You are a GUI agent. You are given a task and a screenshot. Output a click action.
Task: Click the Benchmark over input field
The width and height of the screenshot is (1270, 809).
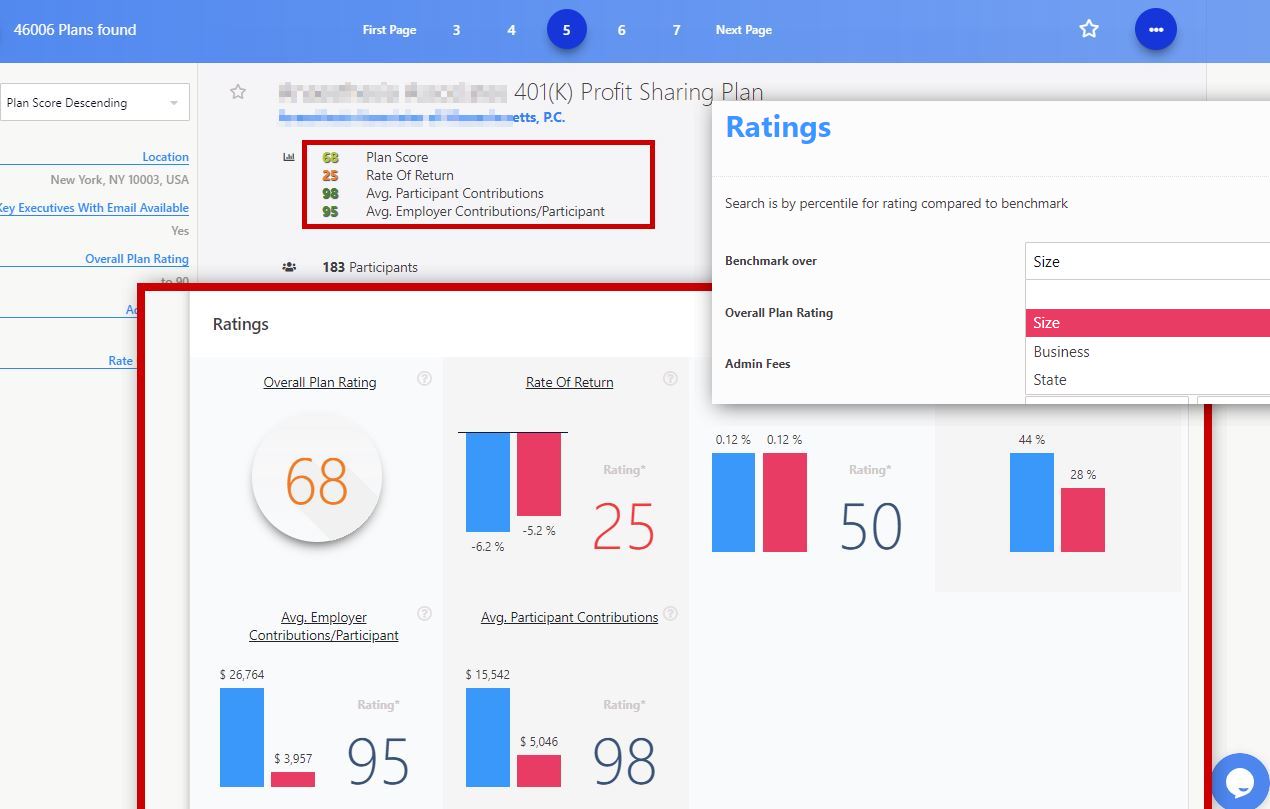1146,261
